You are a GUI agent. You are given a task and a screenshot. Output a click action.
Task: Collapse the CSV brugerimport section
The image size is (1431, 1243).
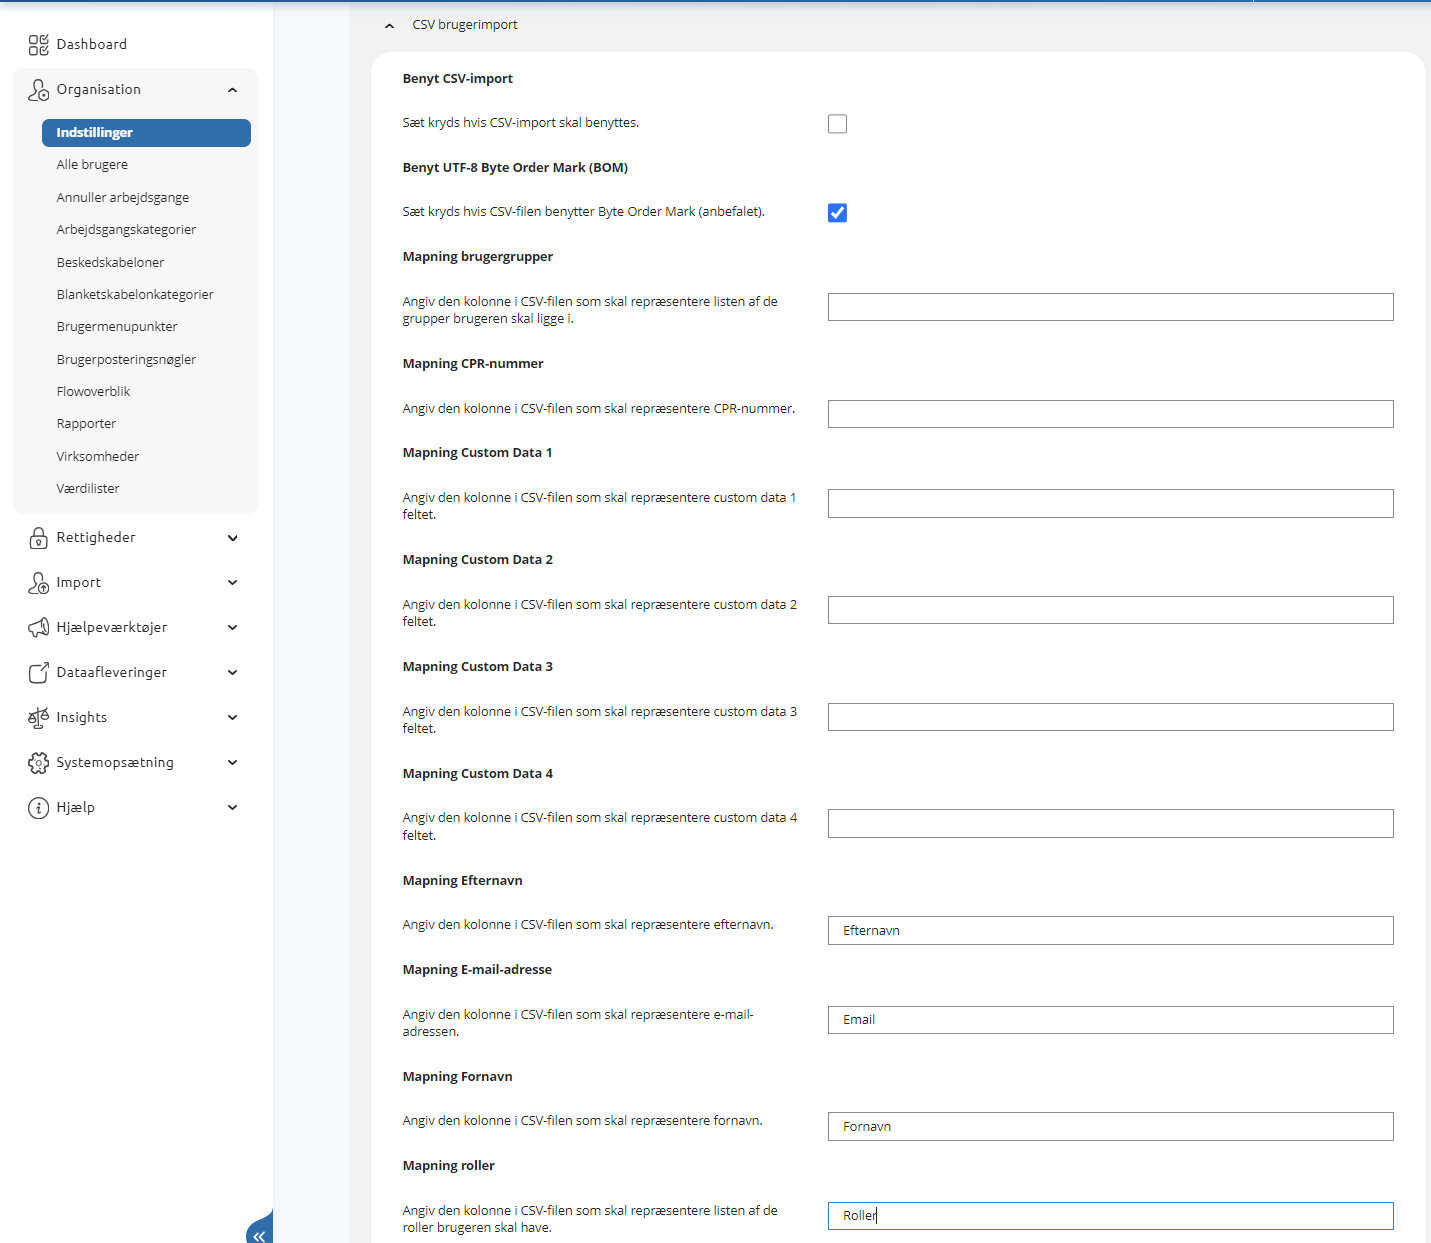point(389,26)
